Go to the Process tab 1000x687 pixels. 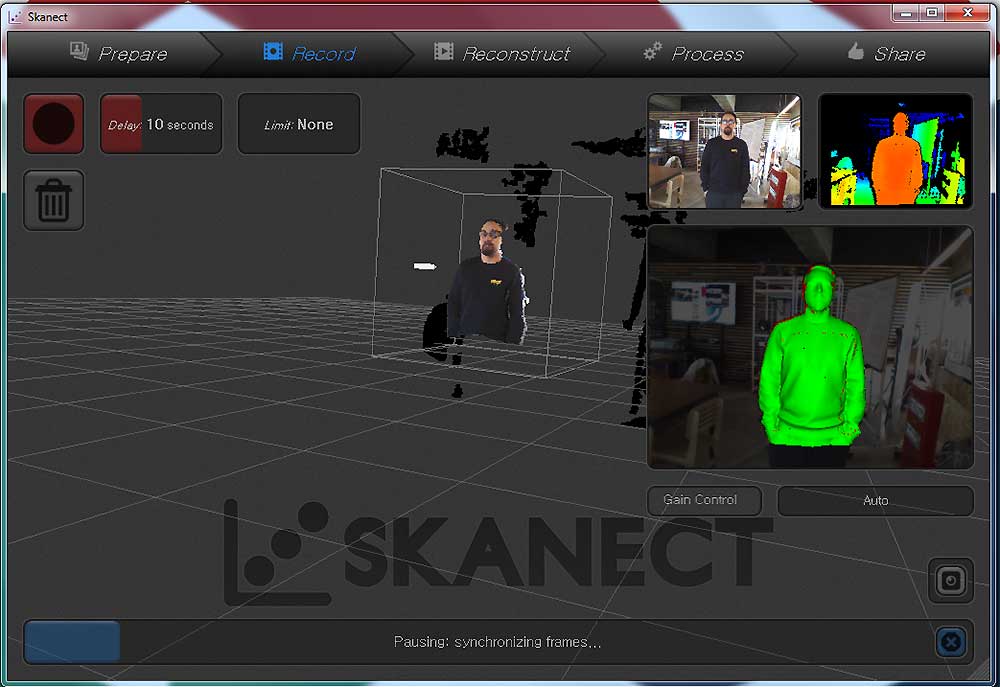click(693, 54)
